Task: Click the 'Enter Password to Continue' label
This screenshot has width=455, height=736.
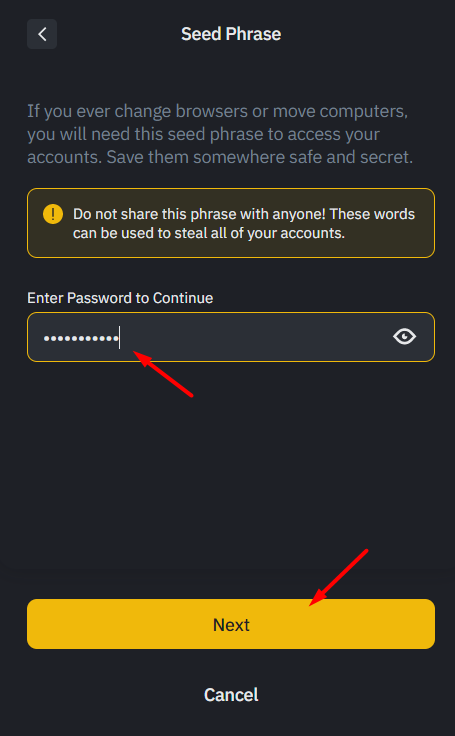Action: coord(120,298)
